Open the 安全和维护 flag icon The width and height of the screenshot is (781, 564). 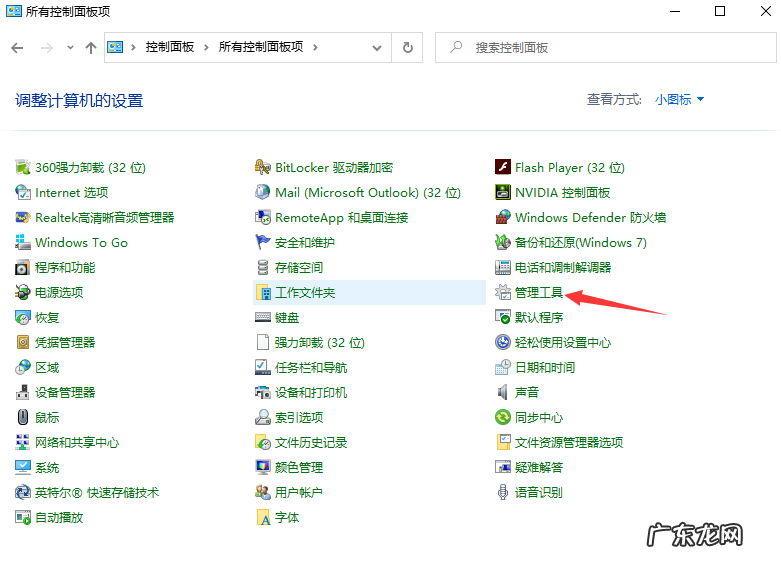(x=262, y=242)
